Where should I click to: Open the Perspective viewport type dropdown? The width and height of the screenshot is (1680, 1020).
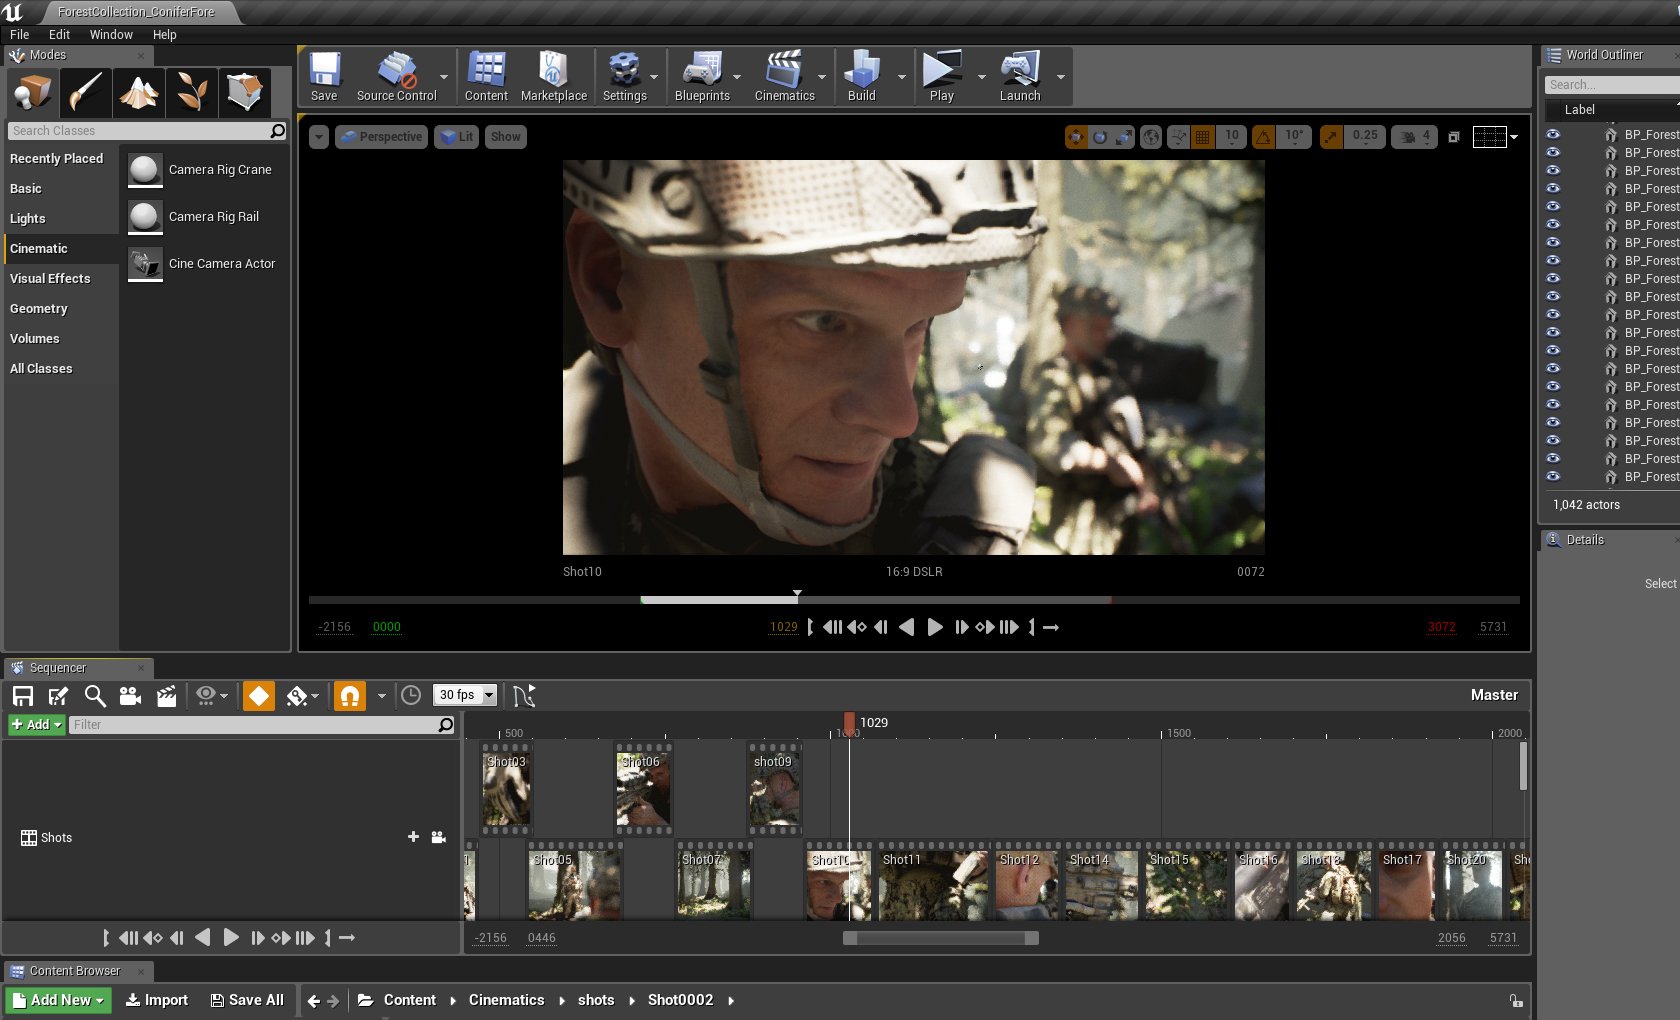point(381,137)
